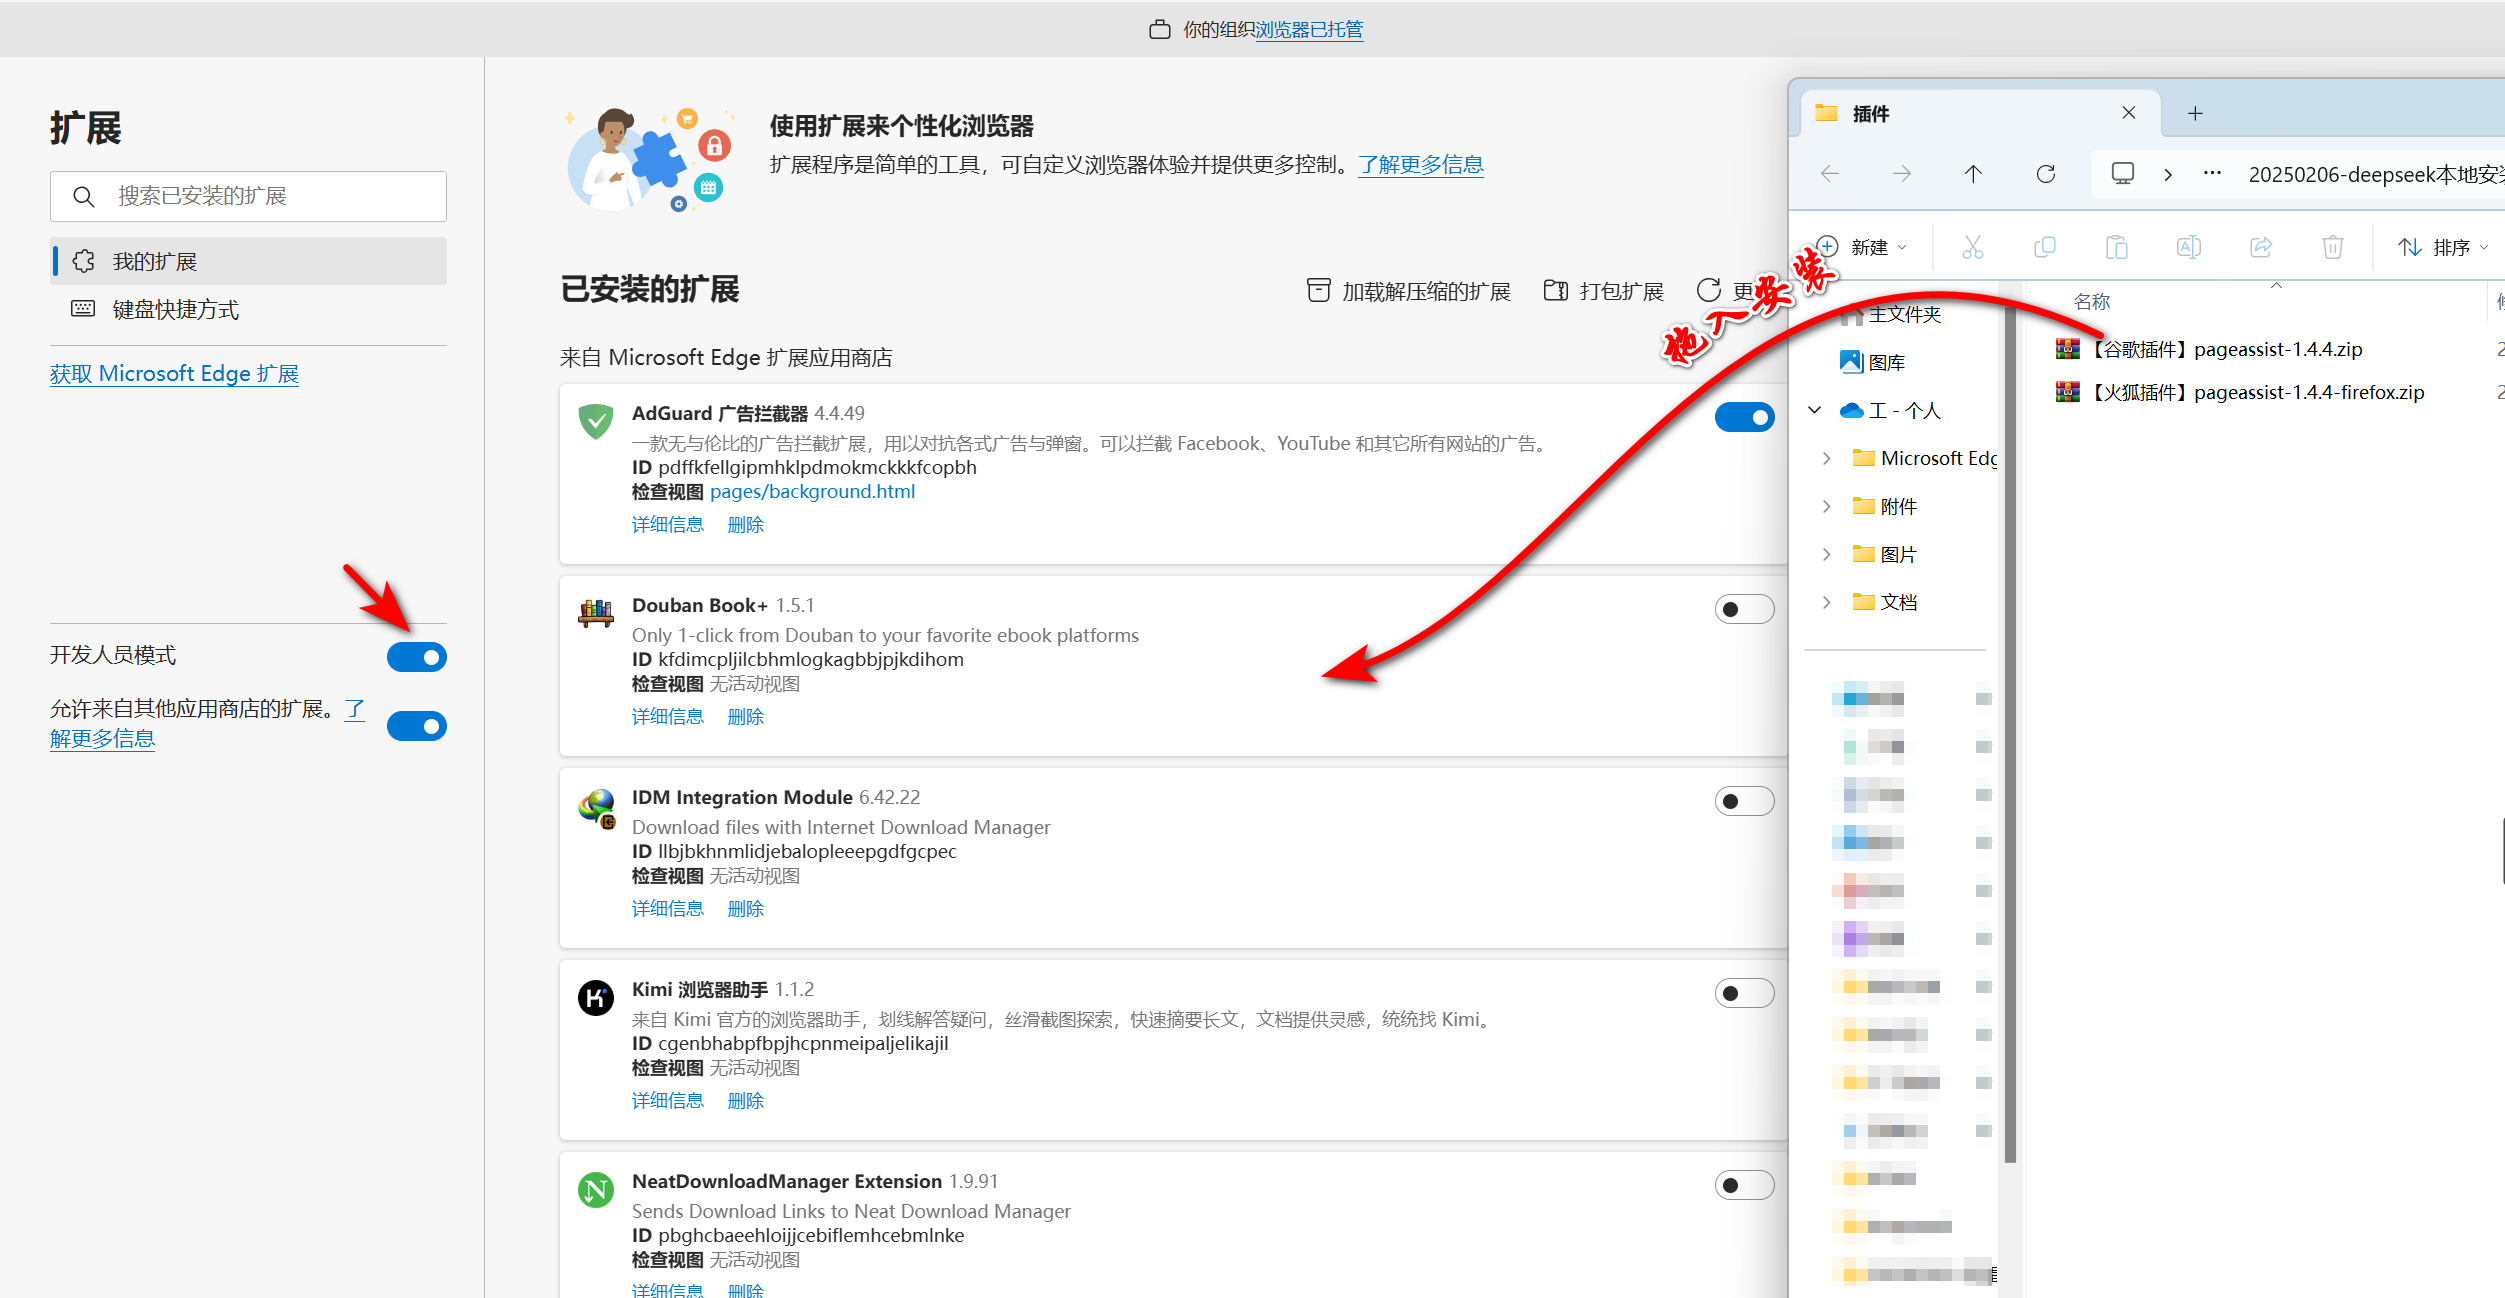Turn off 开发人员模式
This screenshot has width=2505, height=1298.
point(417,656)
